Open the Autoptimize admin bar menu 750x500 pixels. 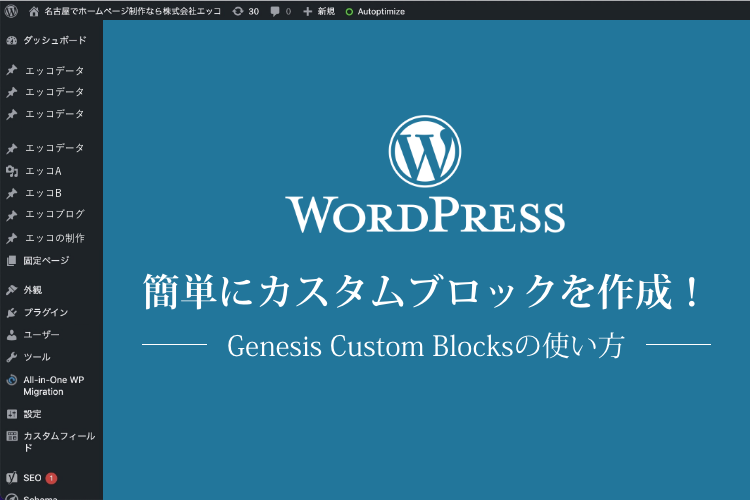[375, 11]
